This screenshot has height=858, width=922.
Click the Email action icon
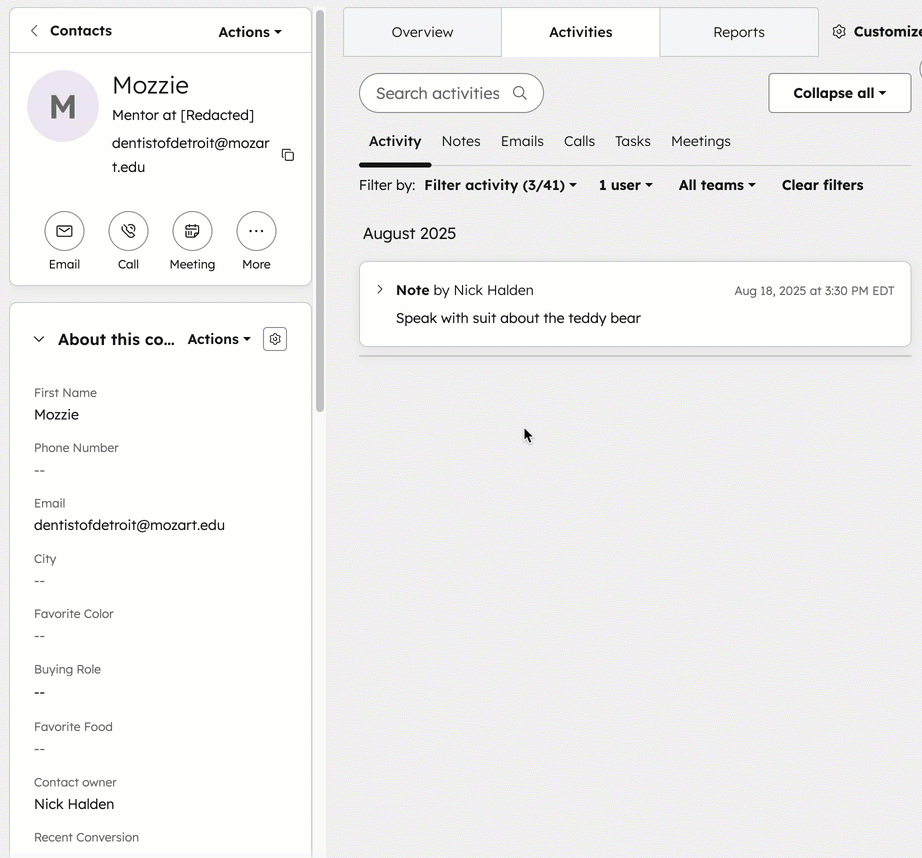coord(64,231)
